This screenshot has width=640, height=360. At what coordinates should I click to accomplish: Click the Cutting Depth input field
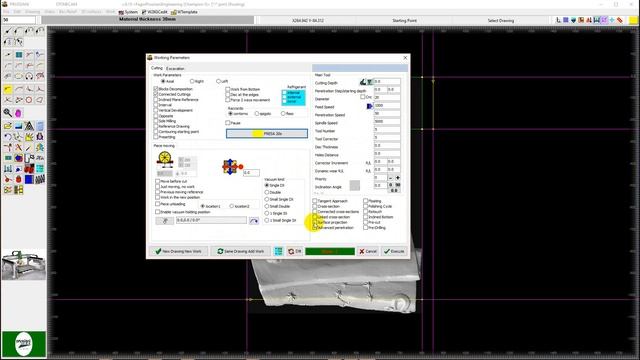[387, 82]
